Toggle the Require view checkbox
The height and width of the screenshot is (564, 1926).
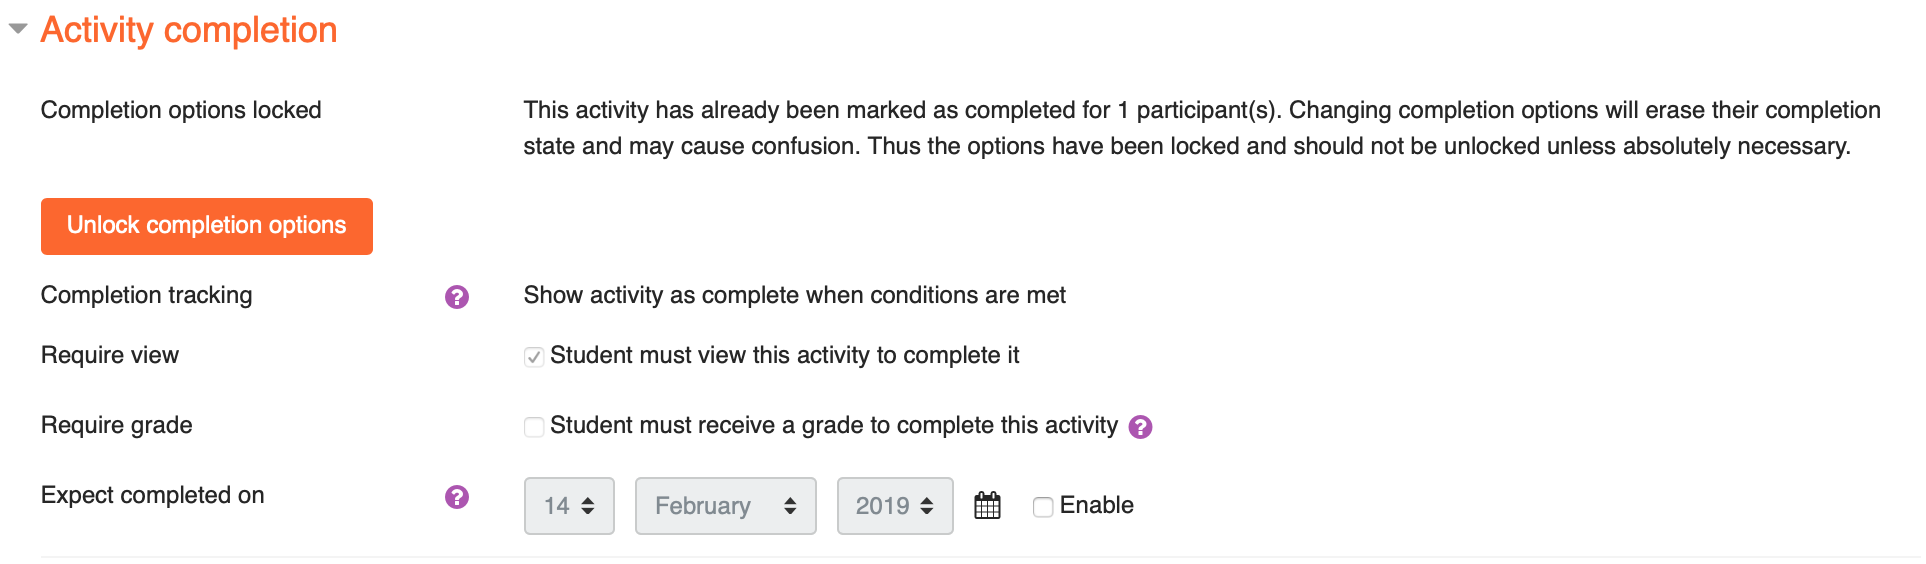pyautogui.click(x=534, y=357)
